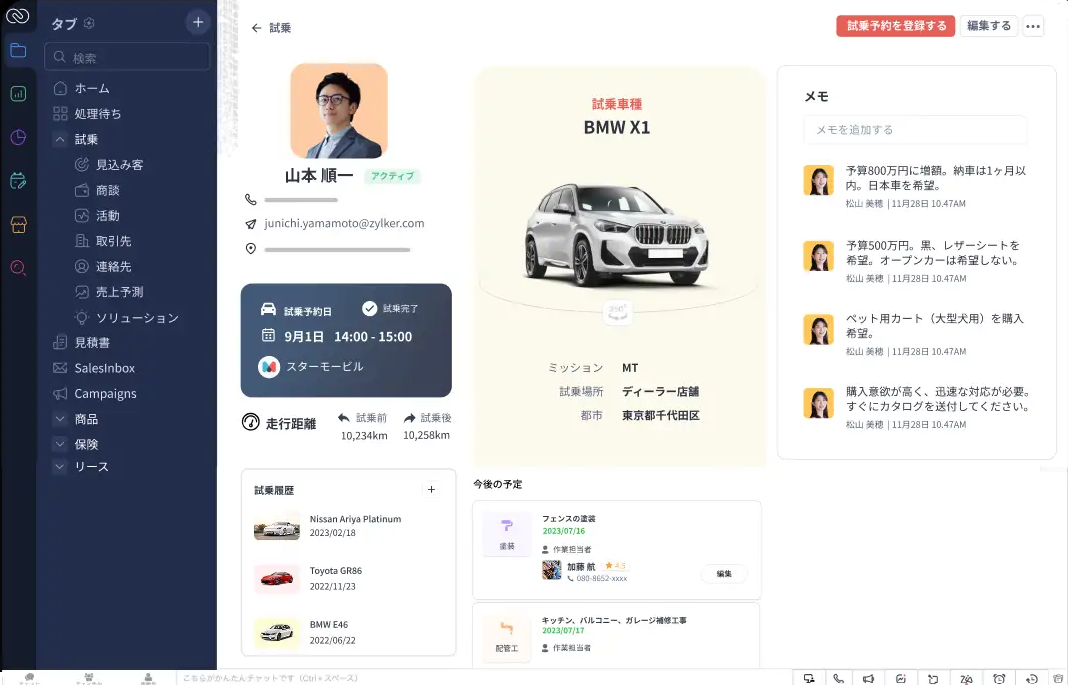Click the calendar icon beside 9月1日
The height and width of the screenshot is (685, 1068).
point(268,335)
